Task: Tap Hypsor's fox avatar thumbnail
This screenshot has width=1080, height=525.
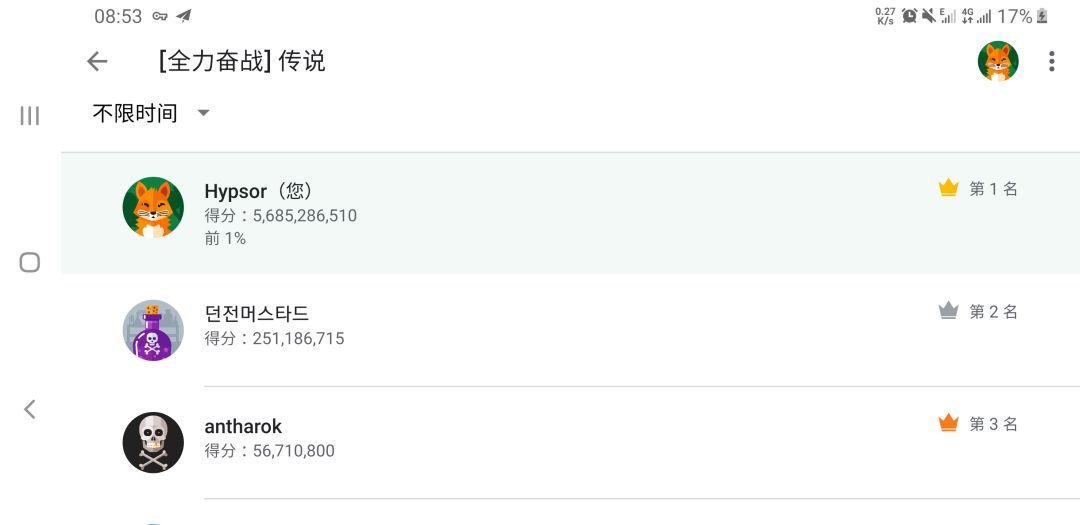Action: click(x=153, y=208)
